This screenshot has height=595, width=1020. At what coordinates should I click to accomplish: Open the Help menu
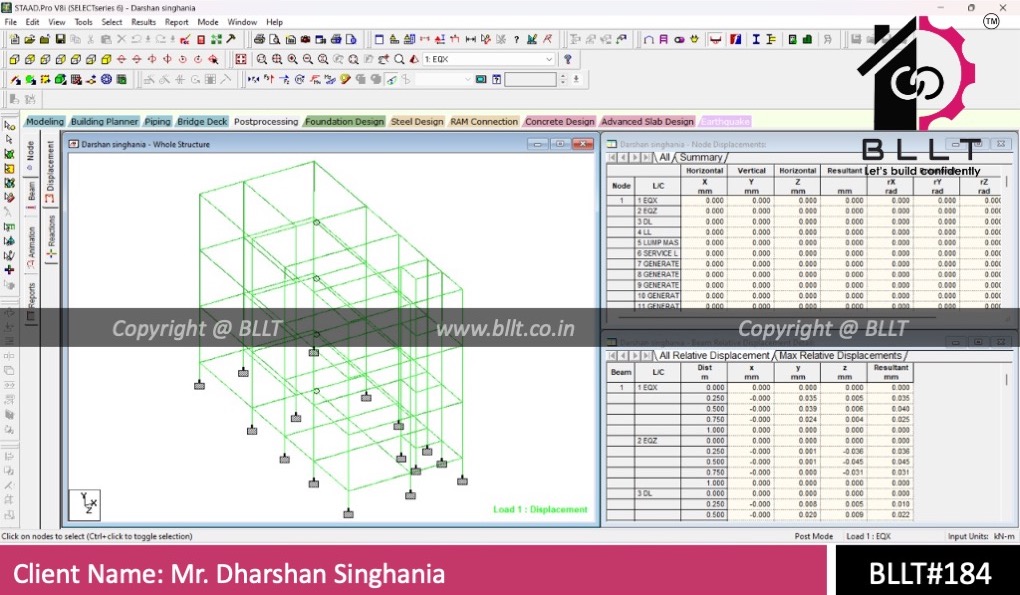(275, 21)
